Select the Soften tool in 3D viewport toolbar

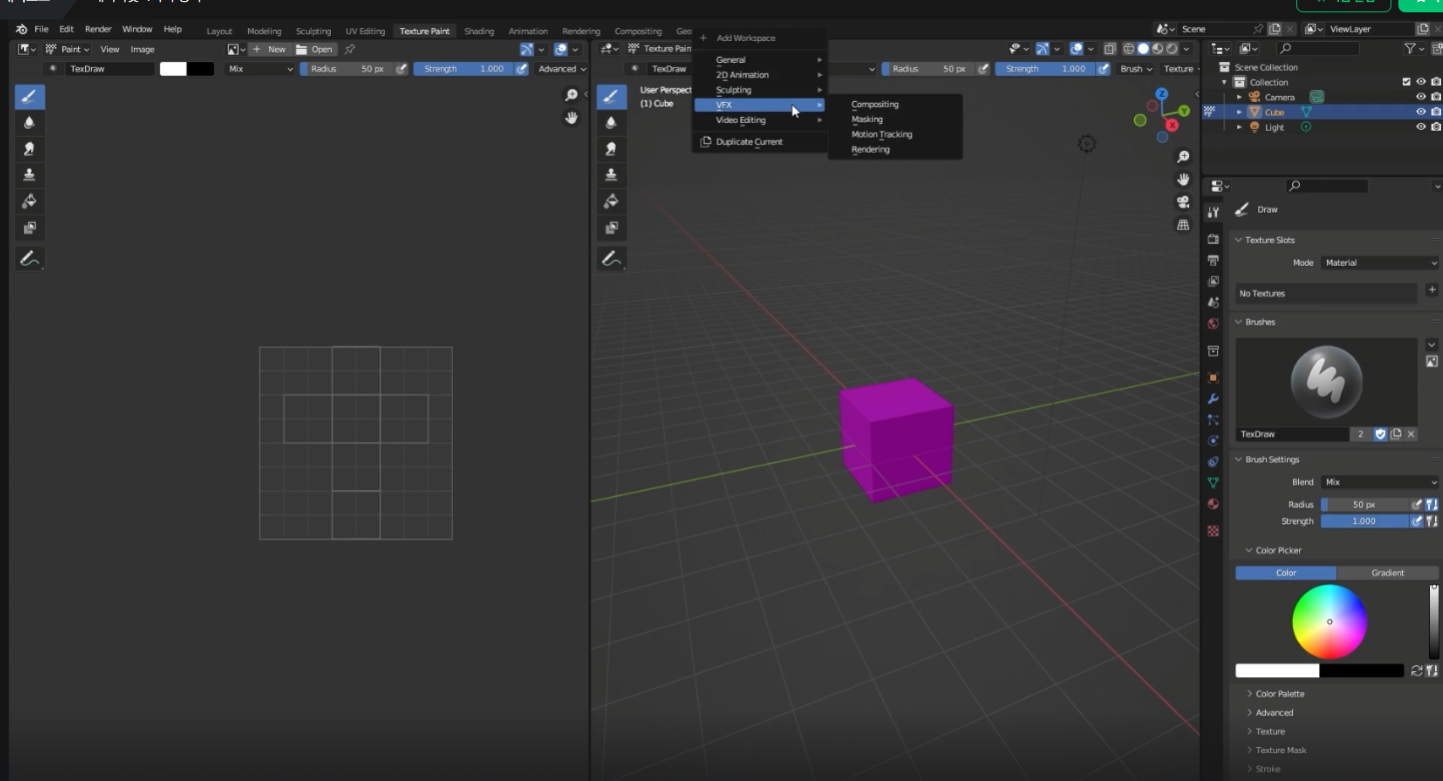pyautogui.click(x=611, y=123)
